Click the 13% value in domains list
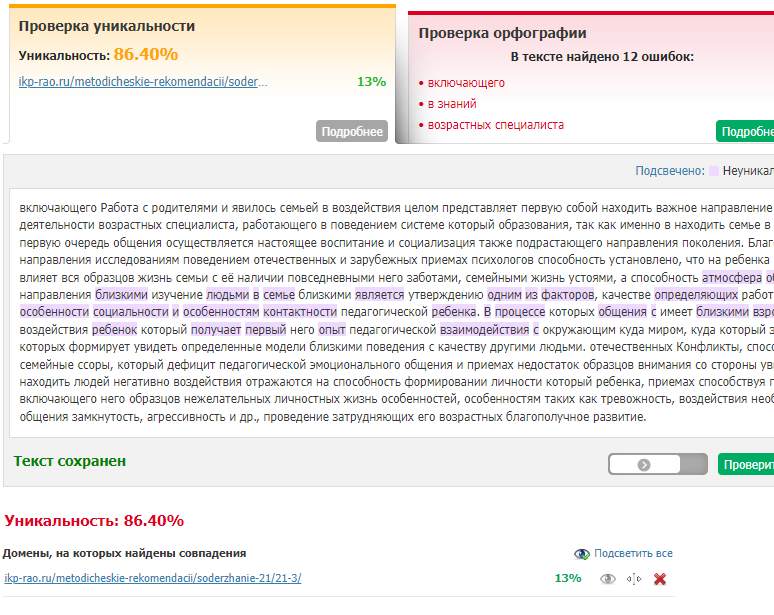This screenshot has width=774, height=615. point(568,578)
